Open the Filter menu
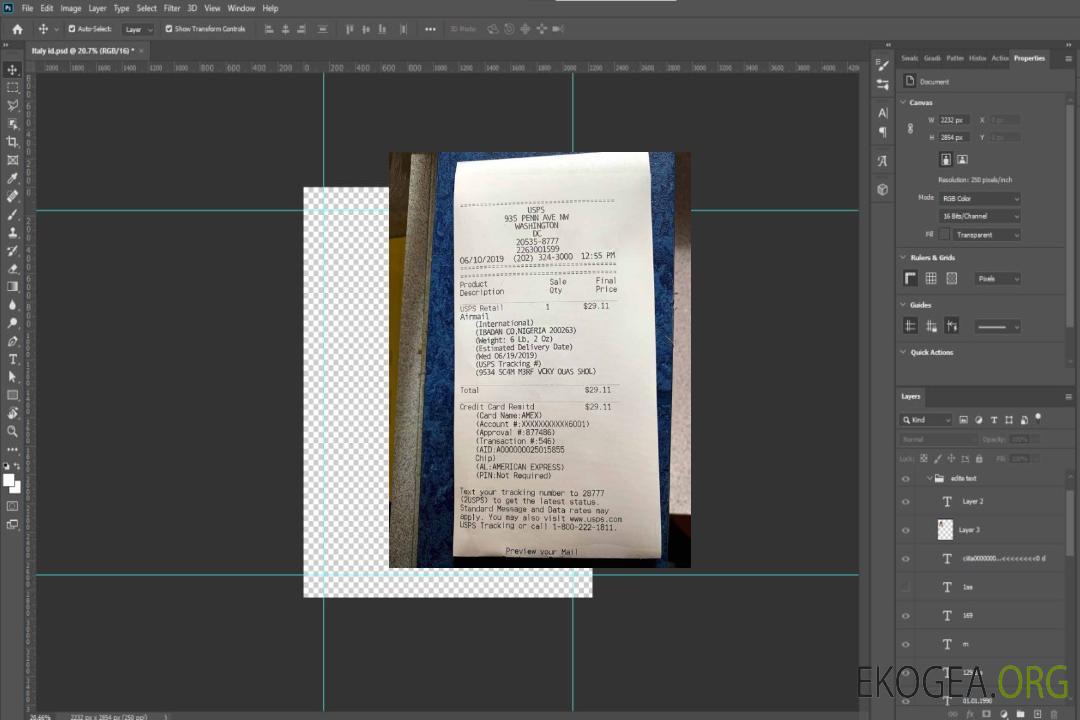The height and width of the screenshot is (720, 1080). [172, 8]
